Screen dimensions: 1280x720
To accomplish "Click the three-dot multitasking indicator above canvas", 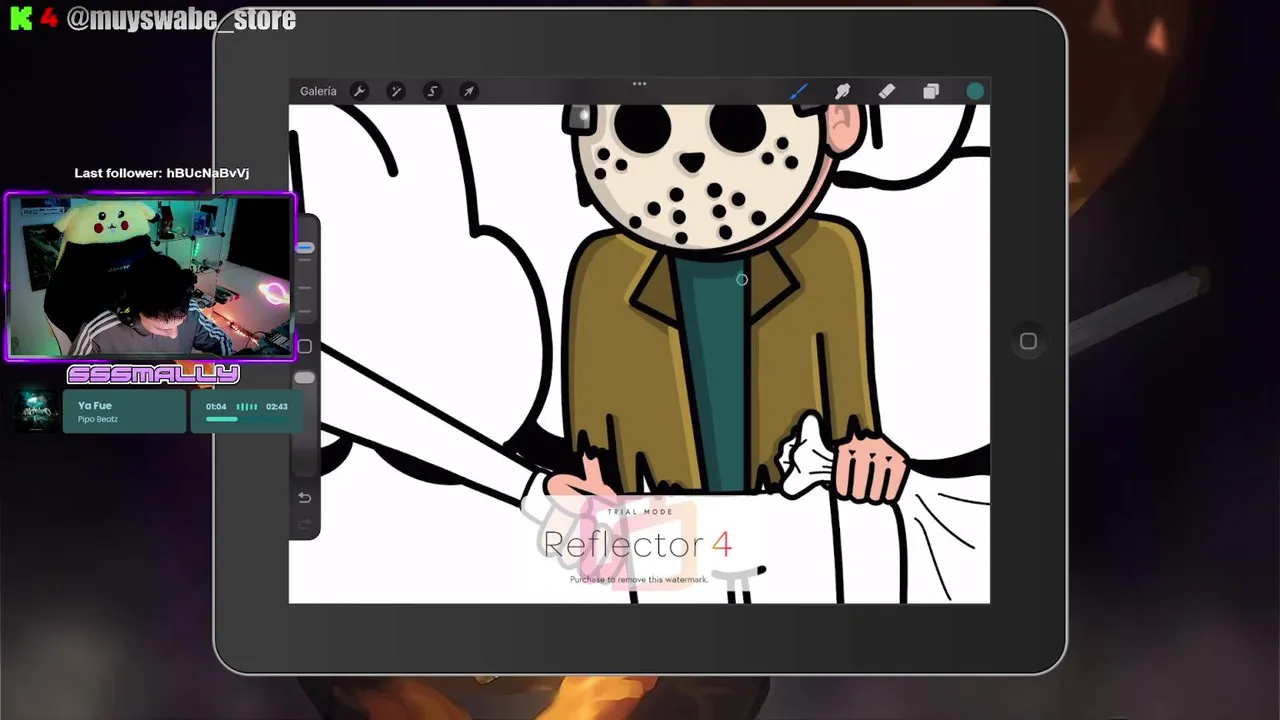I will 639,84.
